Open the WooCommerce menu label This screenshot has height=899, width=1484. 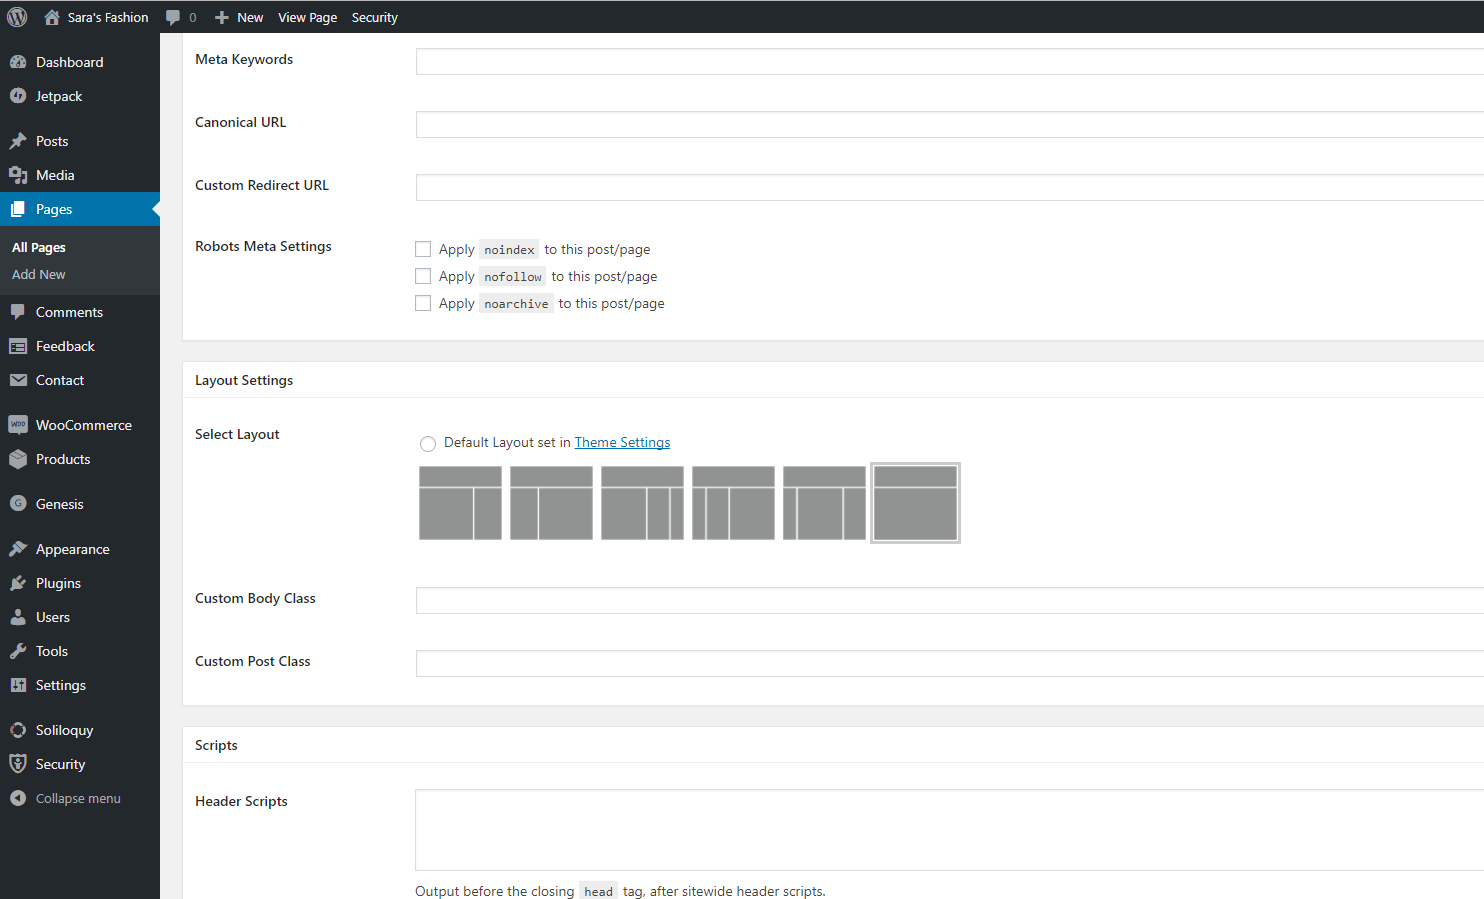84,425
